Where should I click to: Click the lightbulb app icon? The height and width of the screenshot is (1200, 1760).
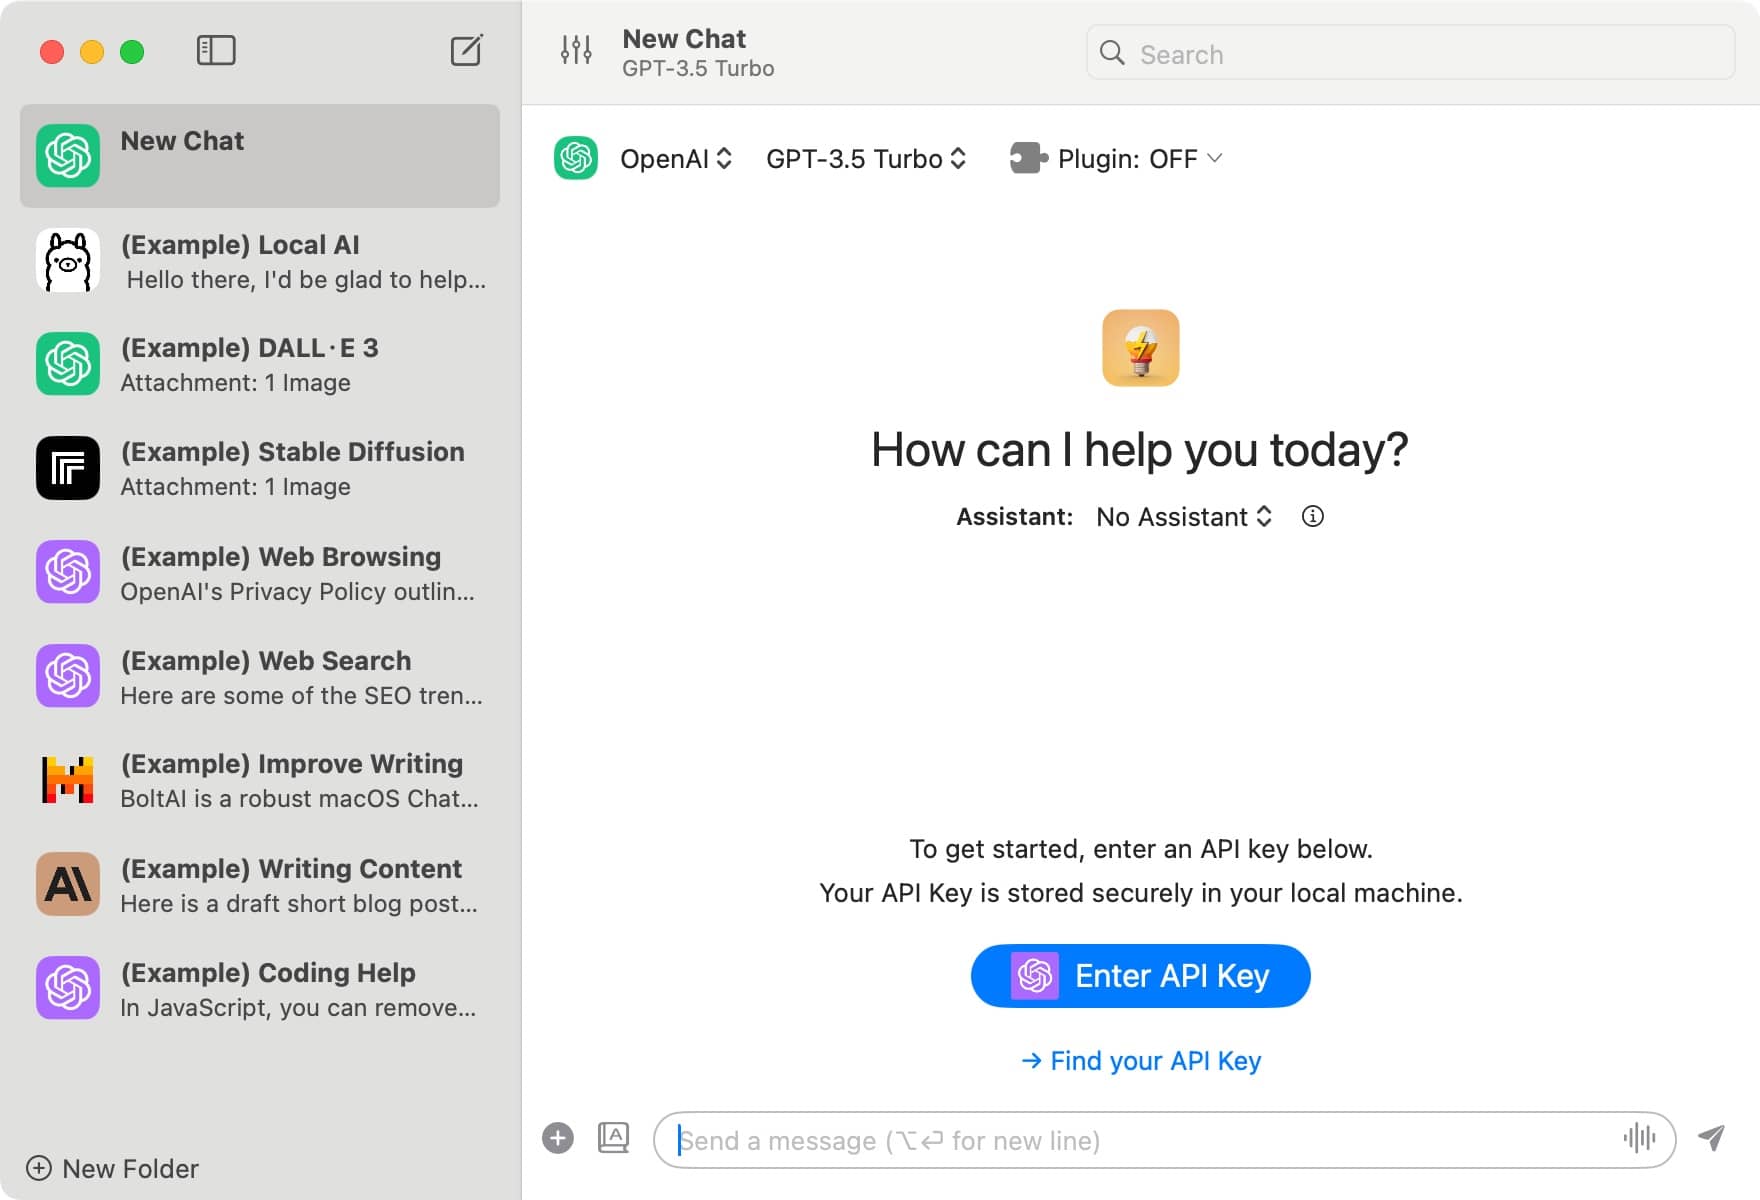[x=1141, y=348]
